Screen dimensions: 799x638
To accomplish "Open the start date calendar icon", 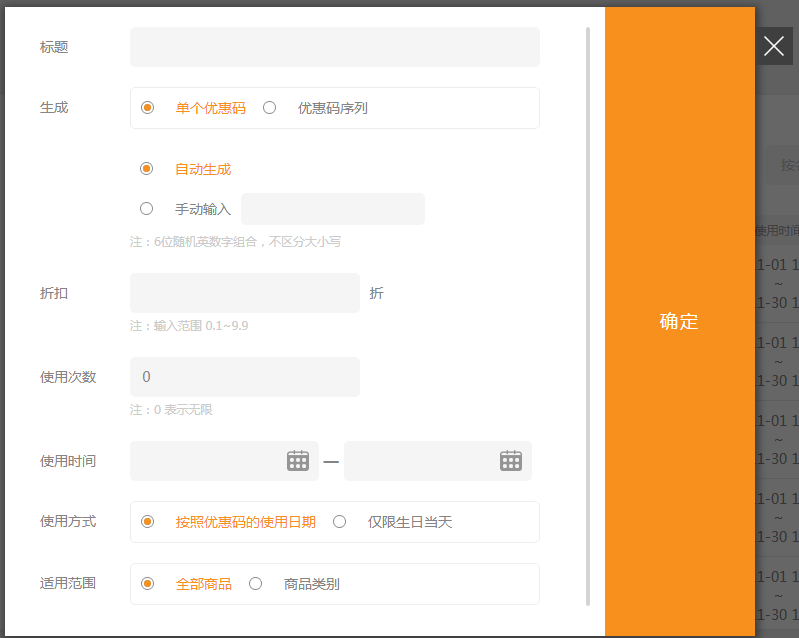I will click(x=298, y=461).
